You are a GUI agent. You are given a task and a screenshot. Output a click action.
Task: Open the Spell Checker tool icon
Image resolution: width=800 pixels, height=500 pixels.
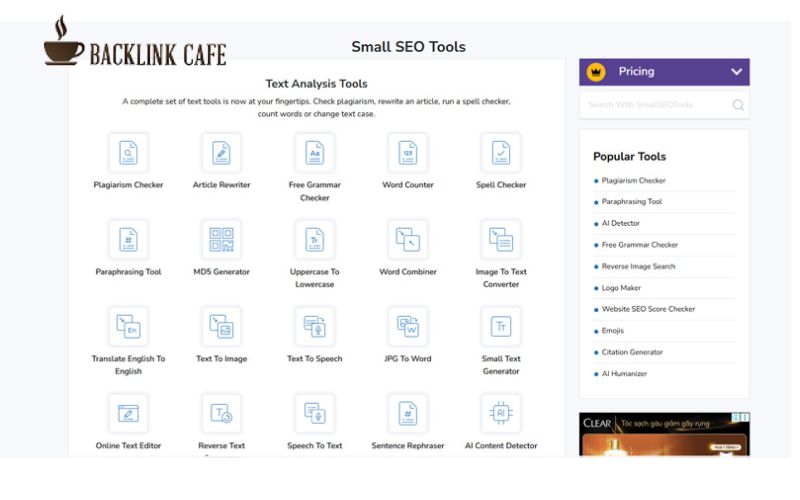click(501, 153)
